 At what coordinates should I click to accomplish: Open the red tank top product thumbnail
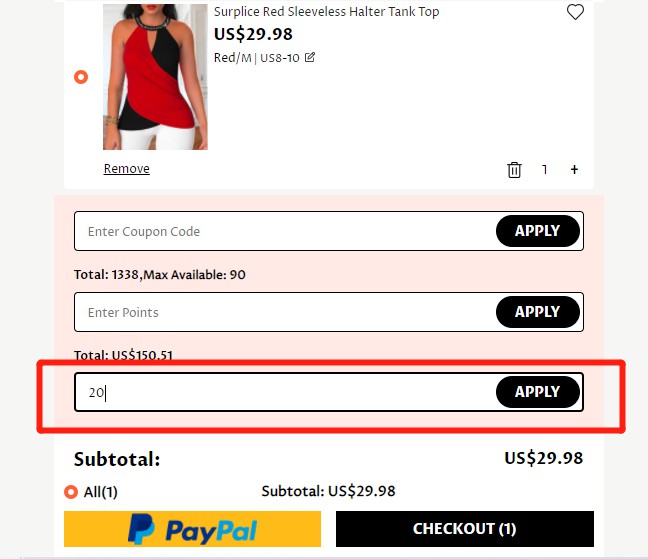(x=155, y=77)
